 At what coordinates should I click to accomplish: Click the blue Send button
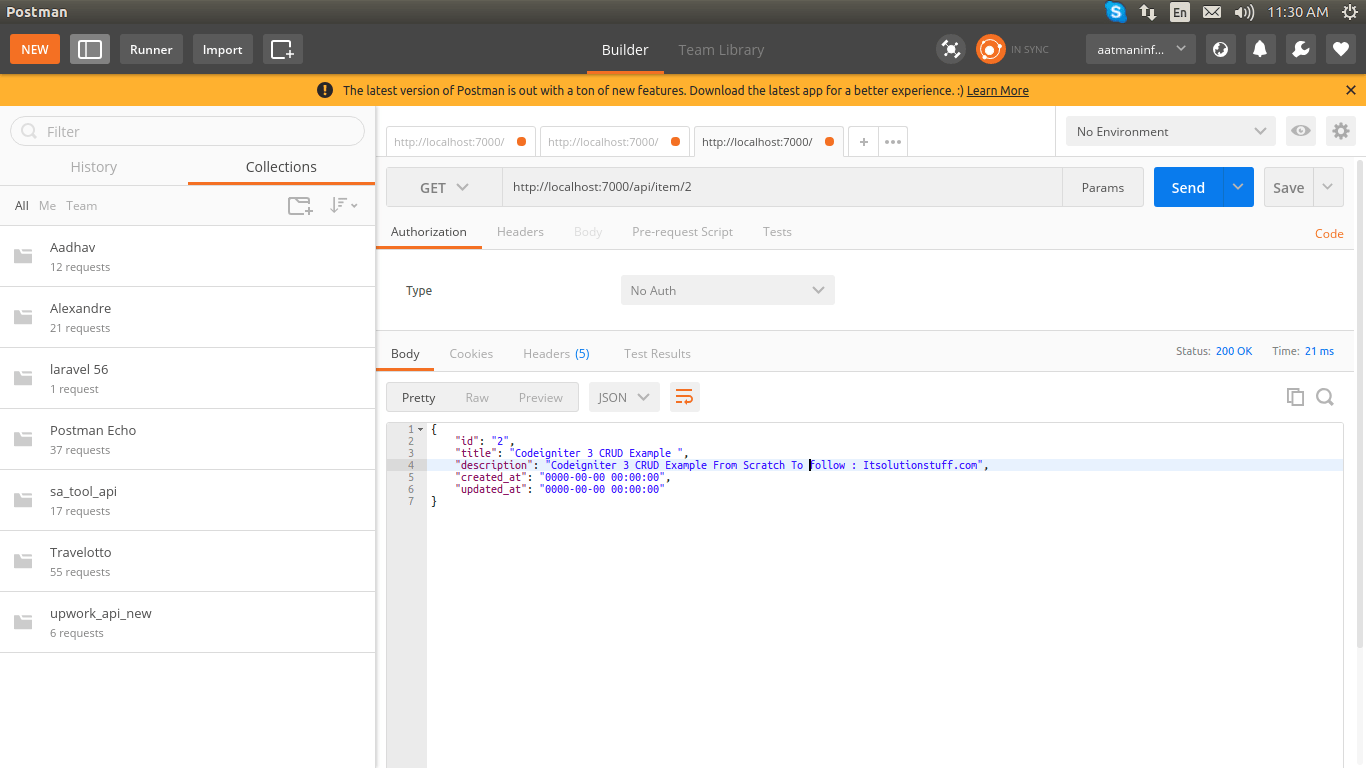pos(1188,187)
